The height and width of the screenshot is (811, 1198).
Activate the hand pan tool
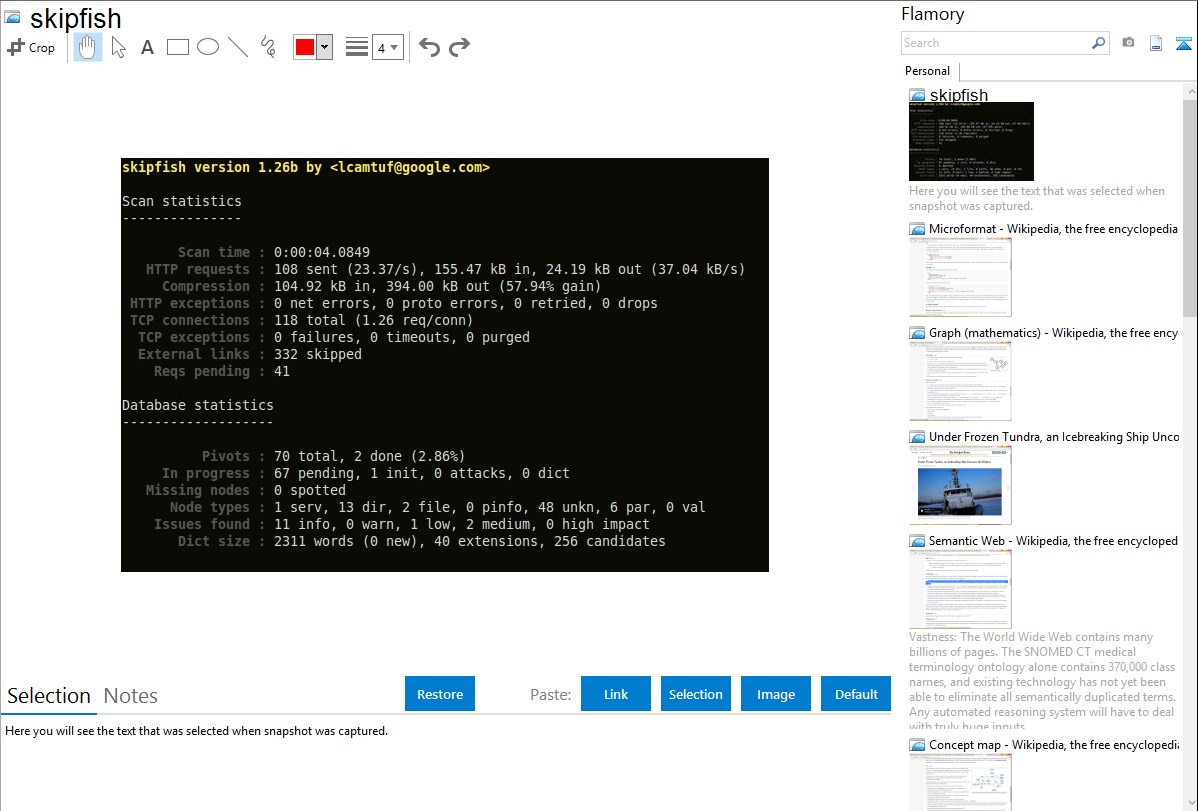(x=88, y=47)
